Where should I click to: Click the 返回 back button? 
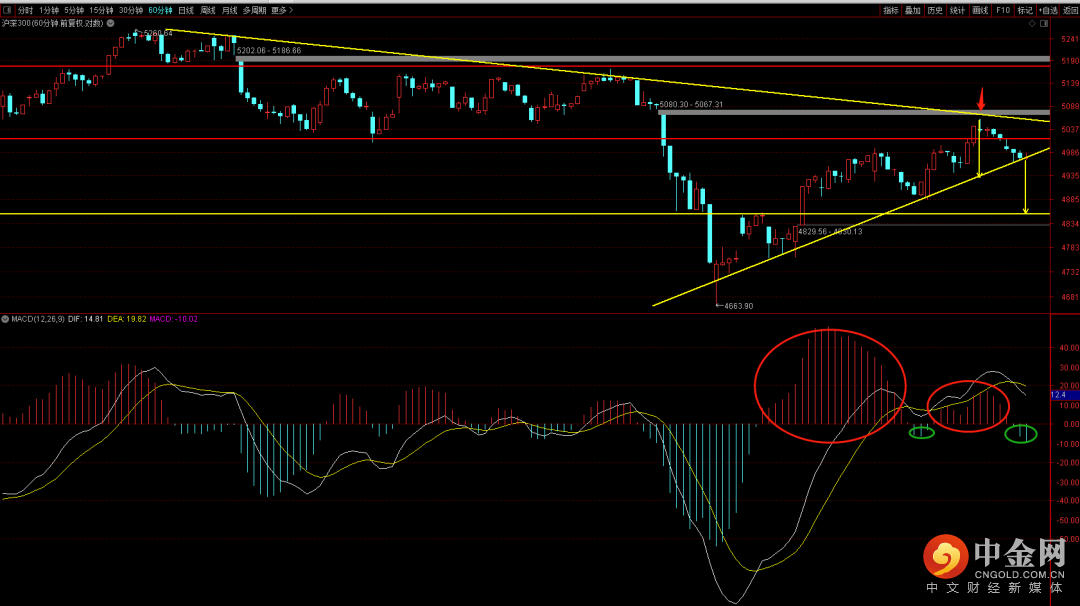tap(1070, 10)
